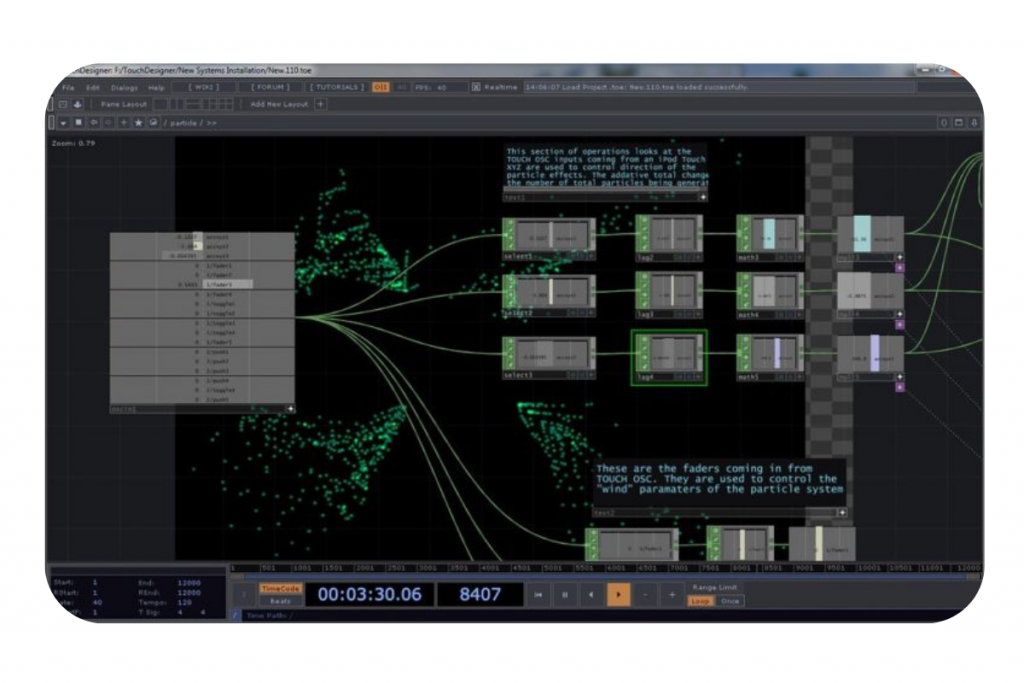
Task: Toggle the Realtime checkbox
Action: pos(476,87)
